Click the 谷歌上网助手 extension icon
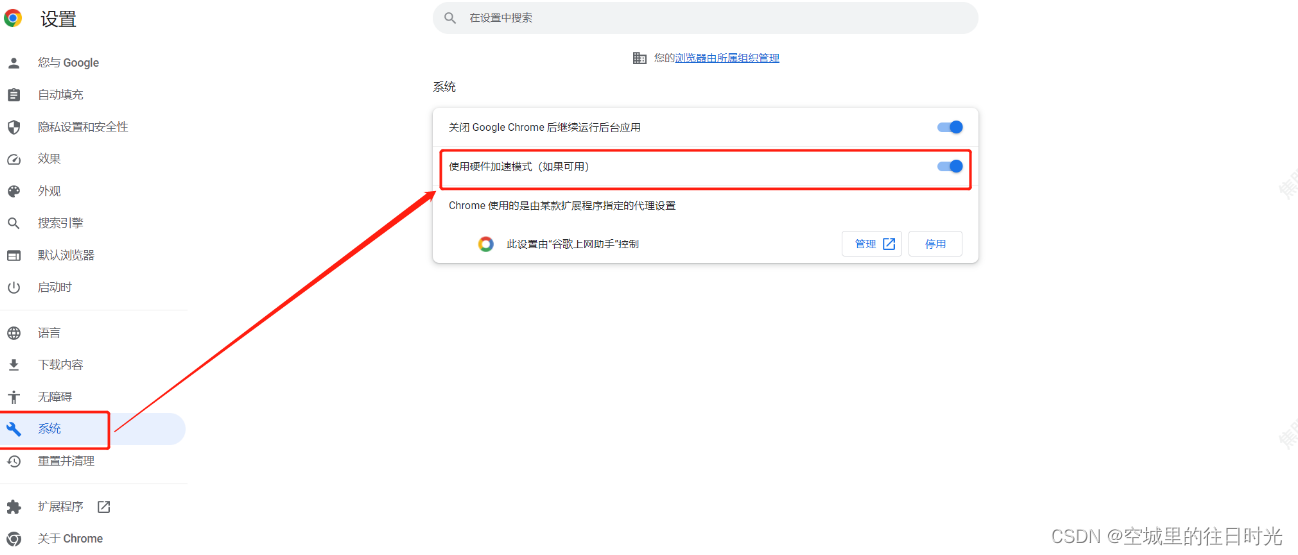Viewport: 1298px width, 555px height. (x=486, y=244)
